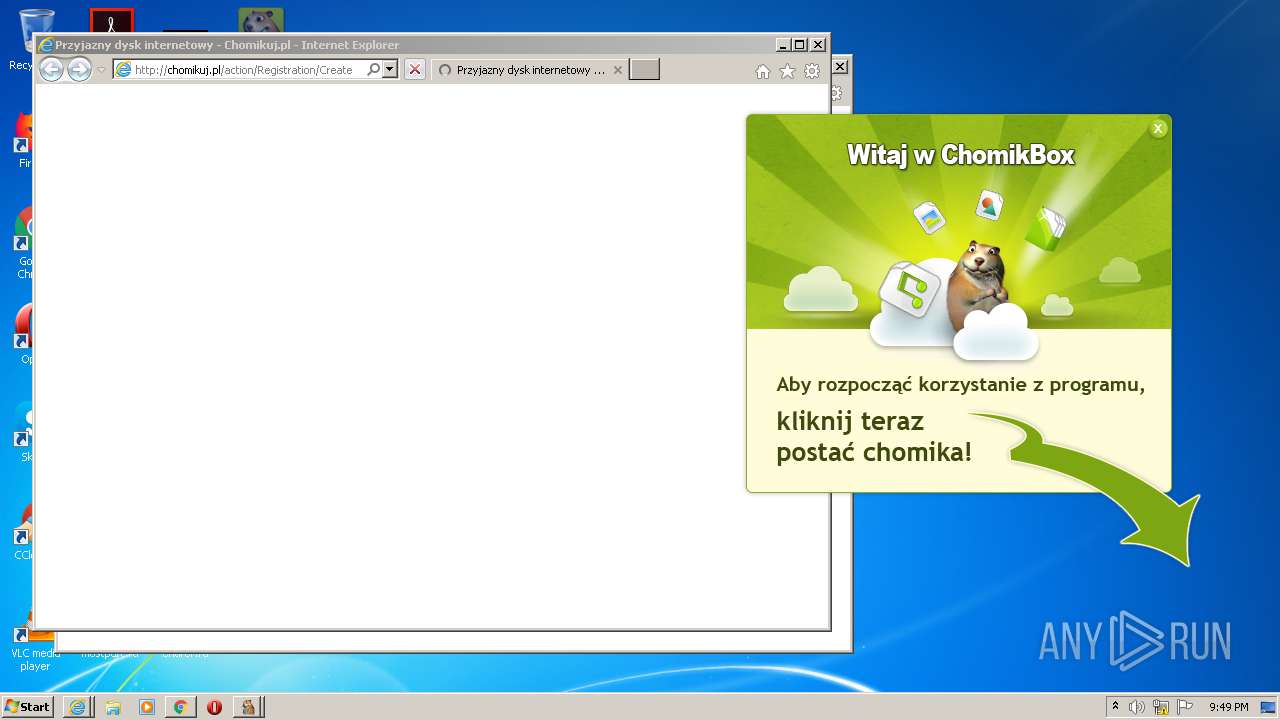Click the Witaj w ChomikBox heading
Image resolution: width=1280 pixels, height=720 pixels.
click(x=960, y=155)
